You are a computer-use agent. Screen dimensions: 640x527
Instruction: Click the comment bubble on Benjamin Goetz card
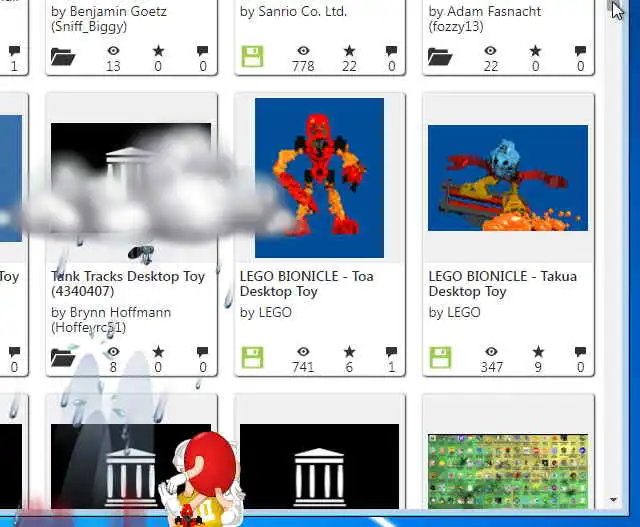tap(202, 51)
